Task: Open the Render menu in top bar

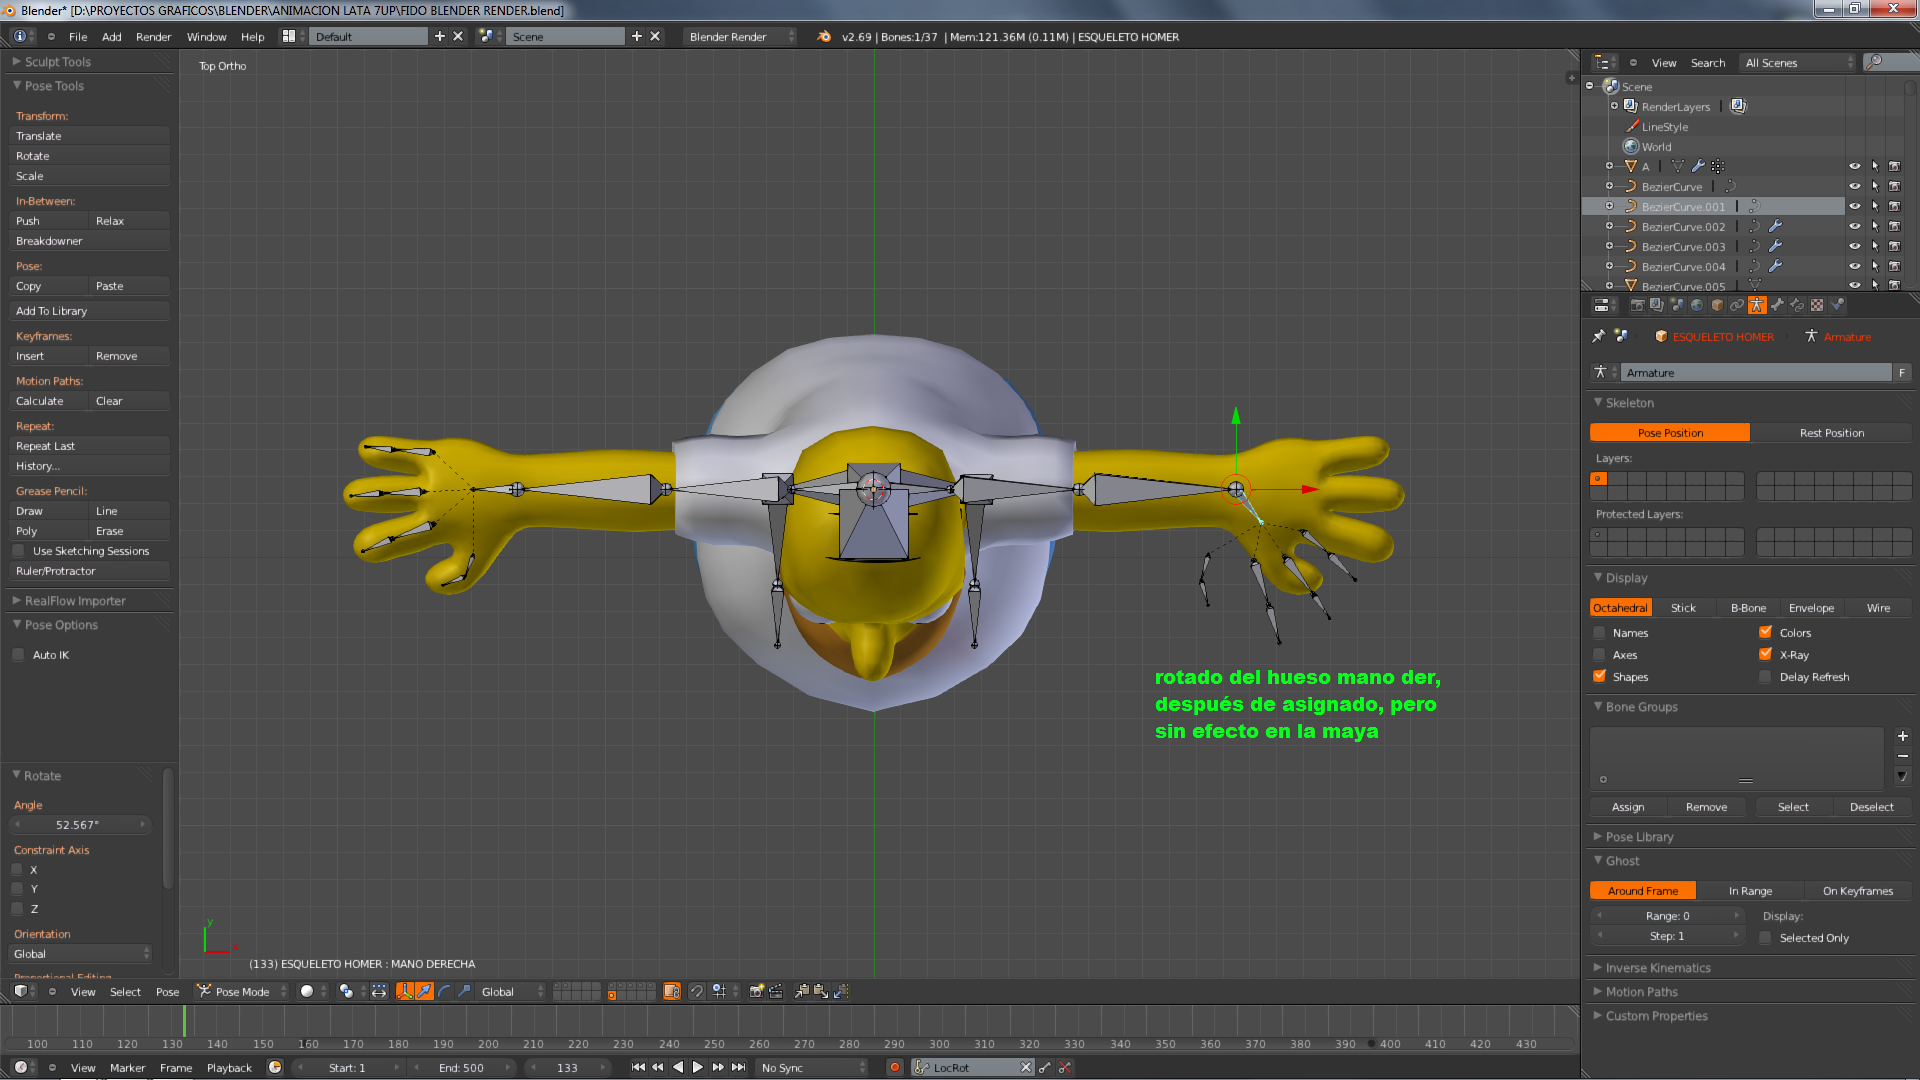Action: click(x=153, y=37)
